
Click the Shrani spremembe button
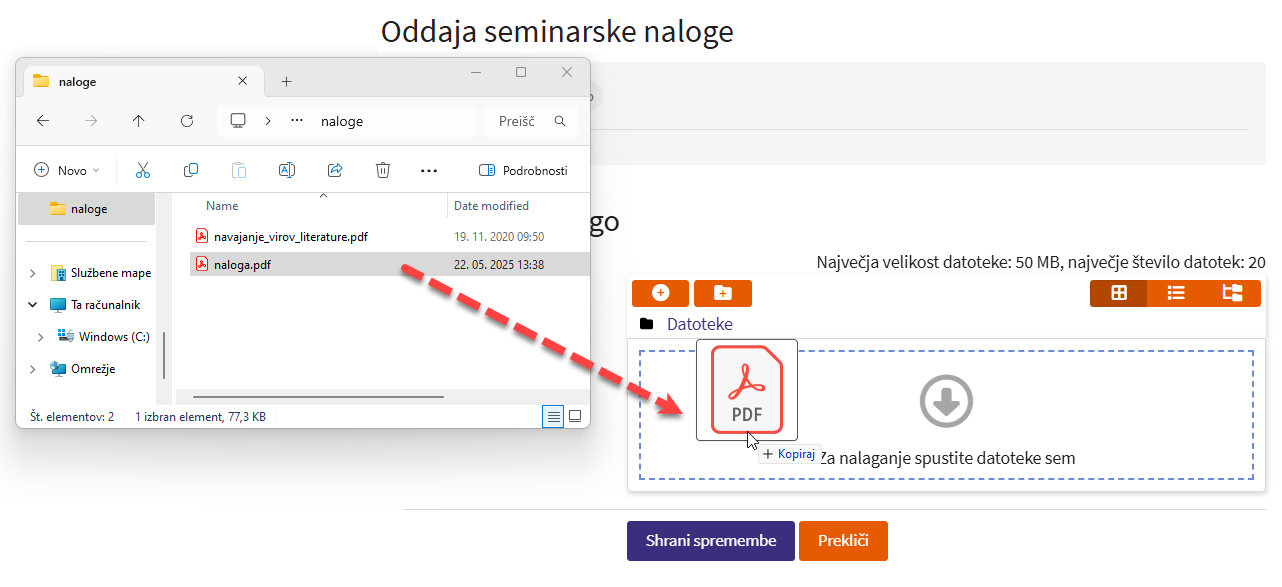pyautogui.click(x=710, y=541)
